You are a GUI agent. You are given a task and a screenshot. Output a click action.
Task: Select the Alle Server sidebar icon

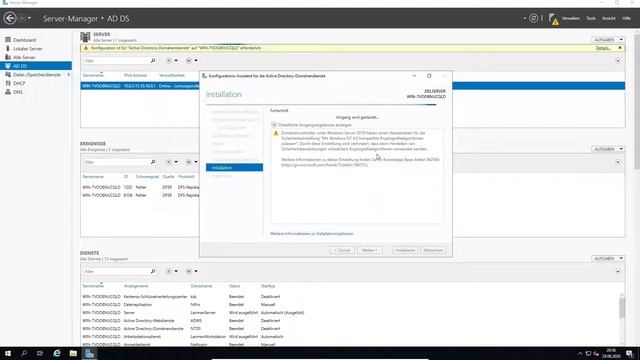pos(8,57)
